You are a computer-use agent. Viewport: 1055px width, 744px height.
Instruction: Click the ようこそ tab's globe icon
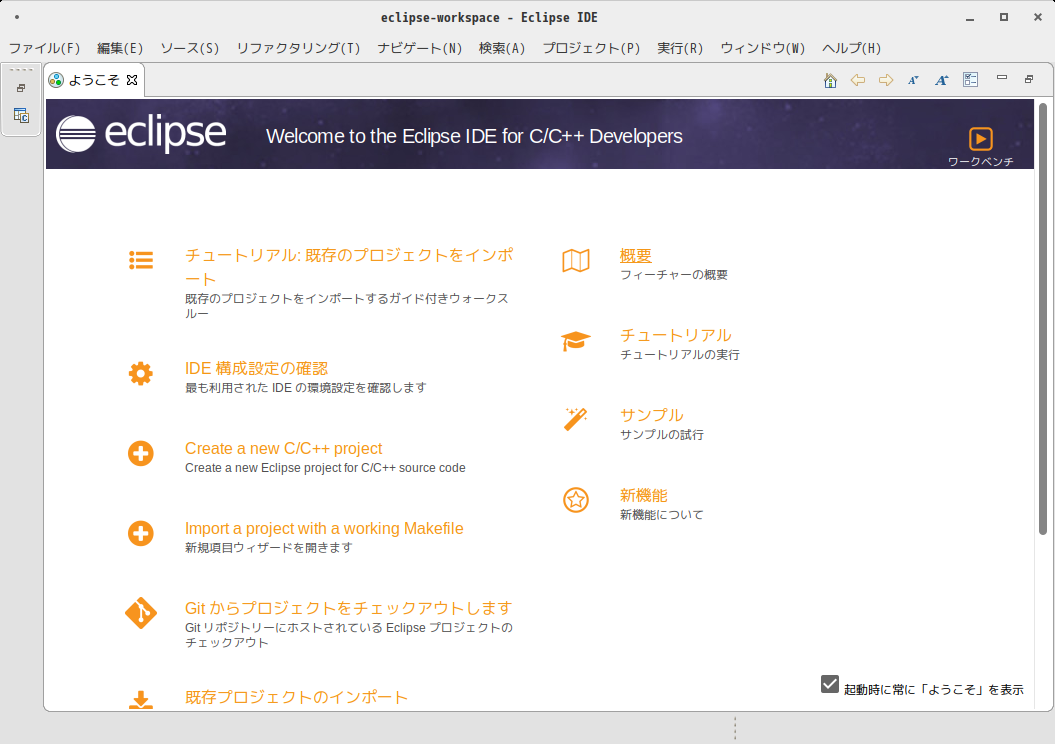pos(56,80)
